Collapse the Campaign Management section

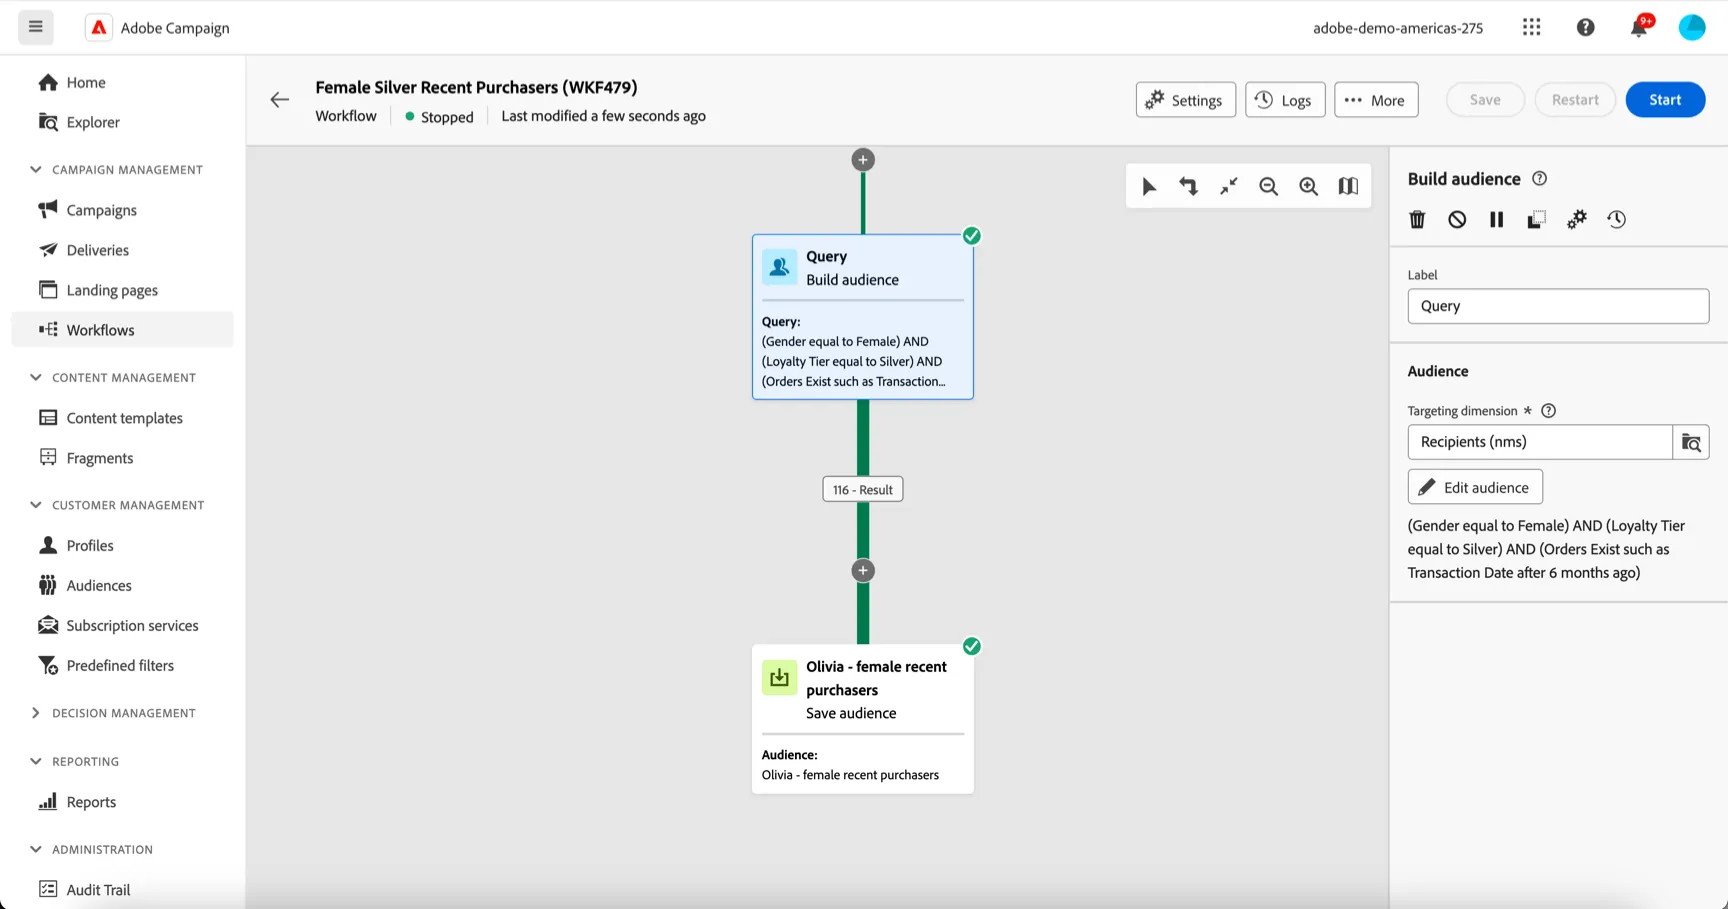[36, 170]
